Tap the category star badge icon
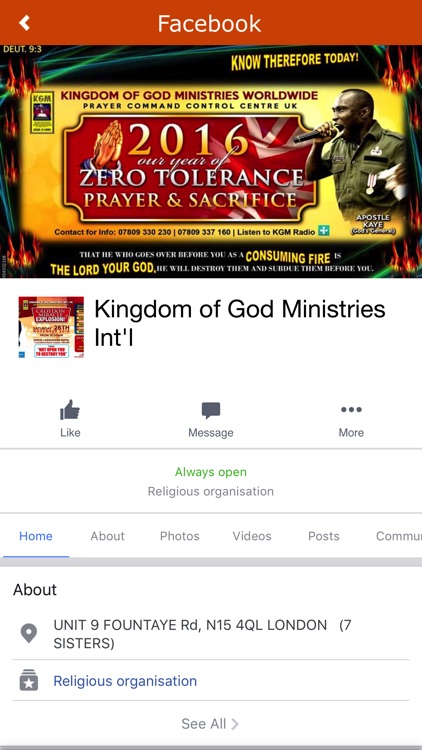The height and width of the screenshot is (750, 422). point(29,680)
